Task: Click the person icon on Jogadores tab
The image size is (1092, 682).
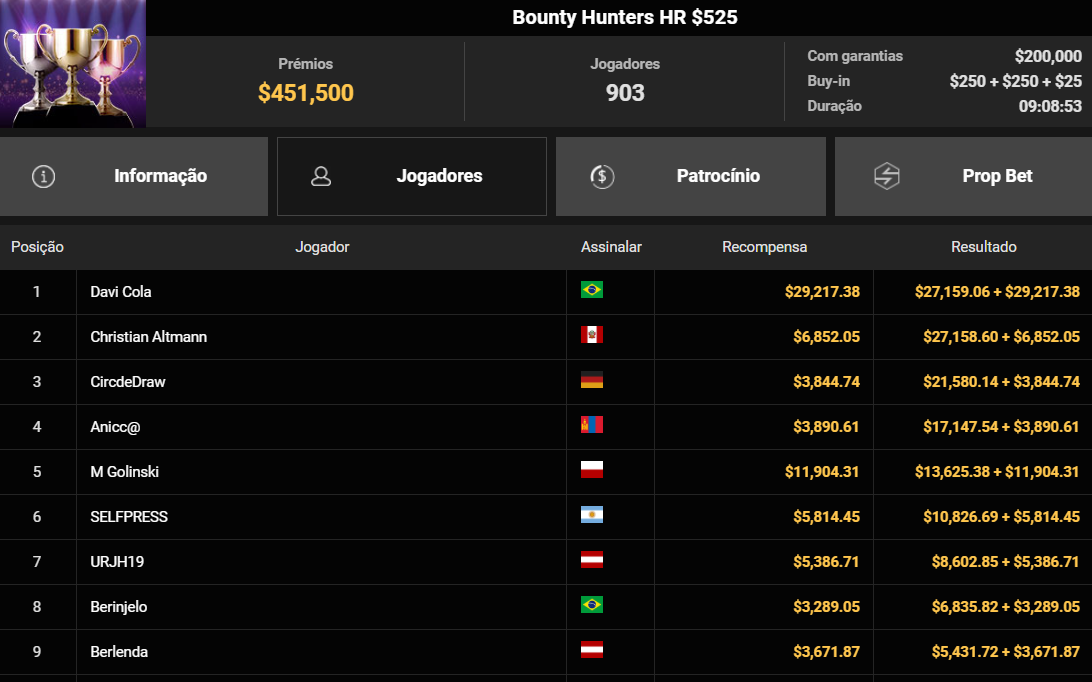Action: [x=321, y=176]
